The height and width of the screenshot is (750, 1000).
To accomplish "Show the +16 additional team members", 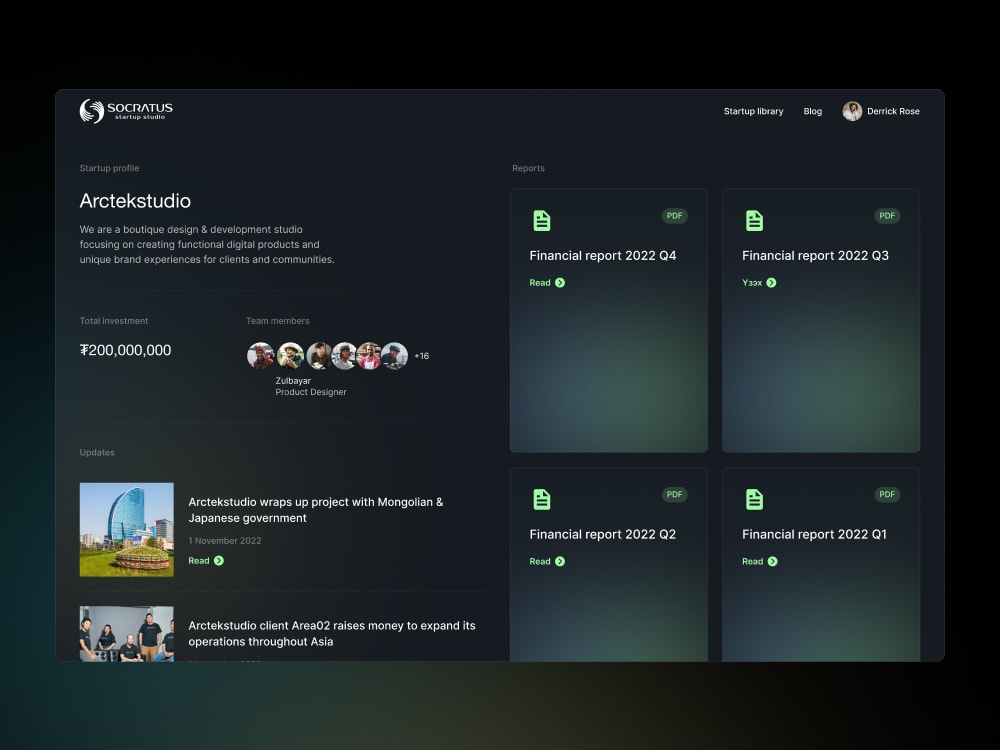I will (x=422, y=356).
